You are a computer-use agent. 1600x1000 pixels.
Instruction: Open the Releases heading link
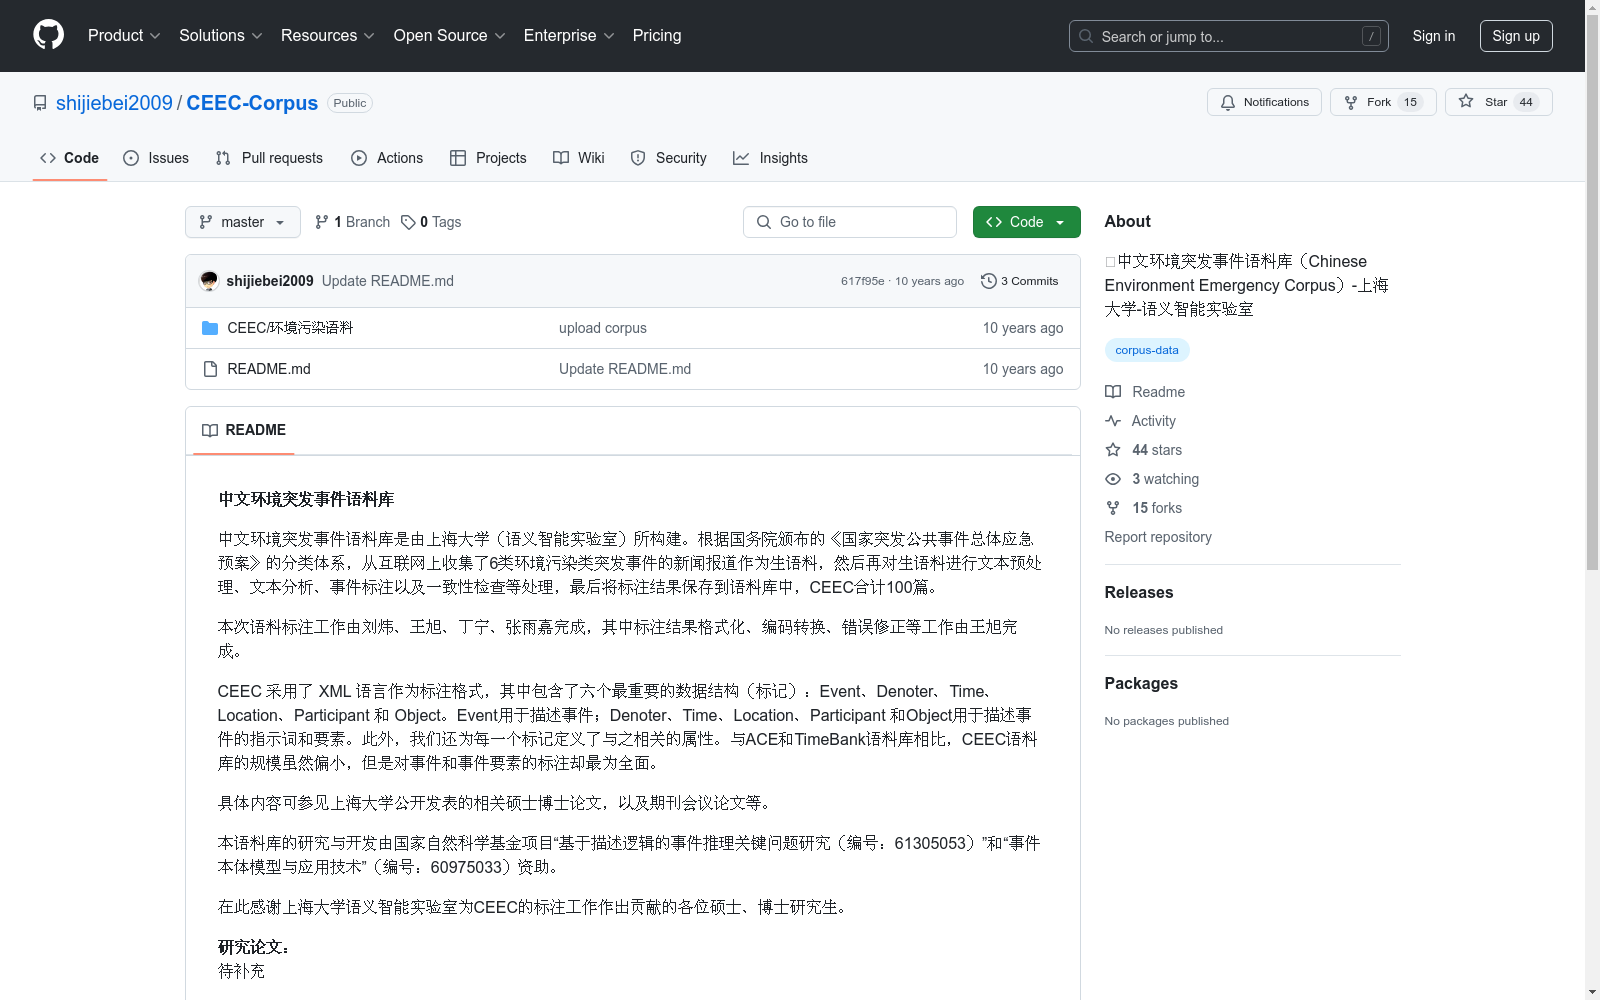point(1139,592)
